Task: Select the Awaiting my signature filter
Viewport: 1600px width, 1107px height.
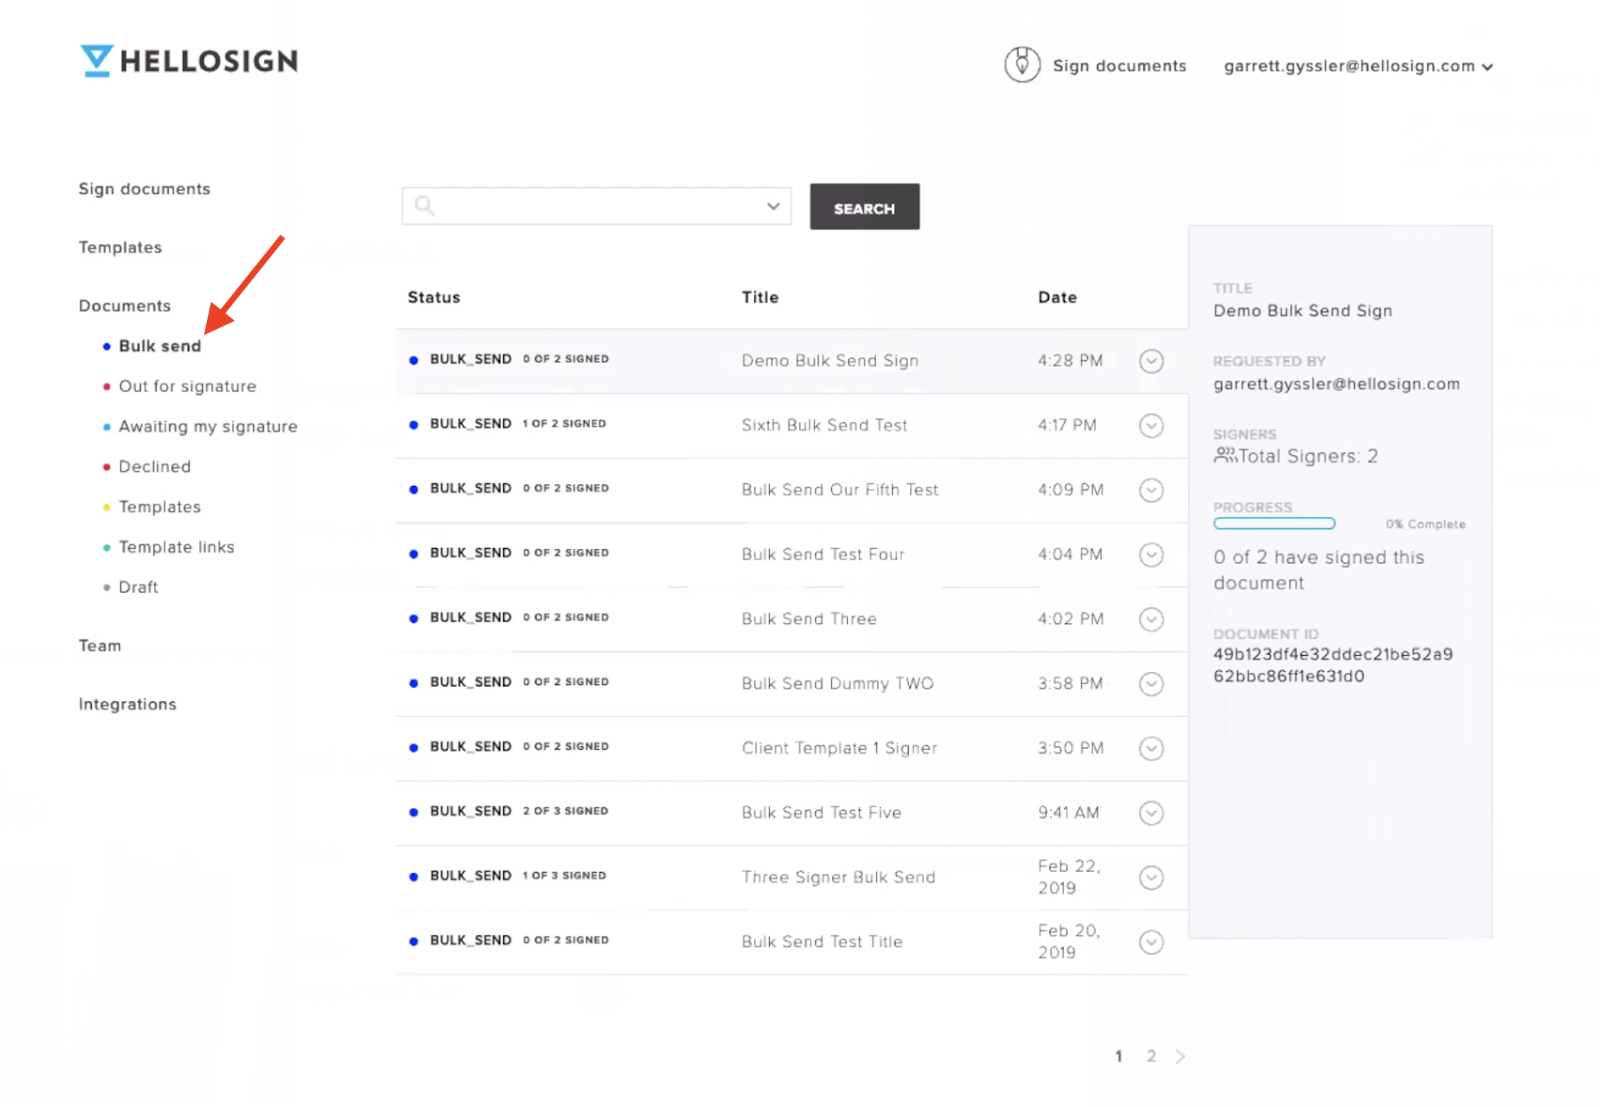Action: tap(208, 427)
